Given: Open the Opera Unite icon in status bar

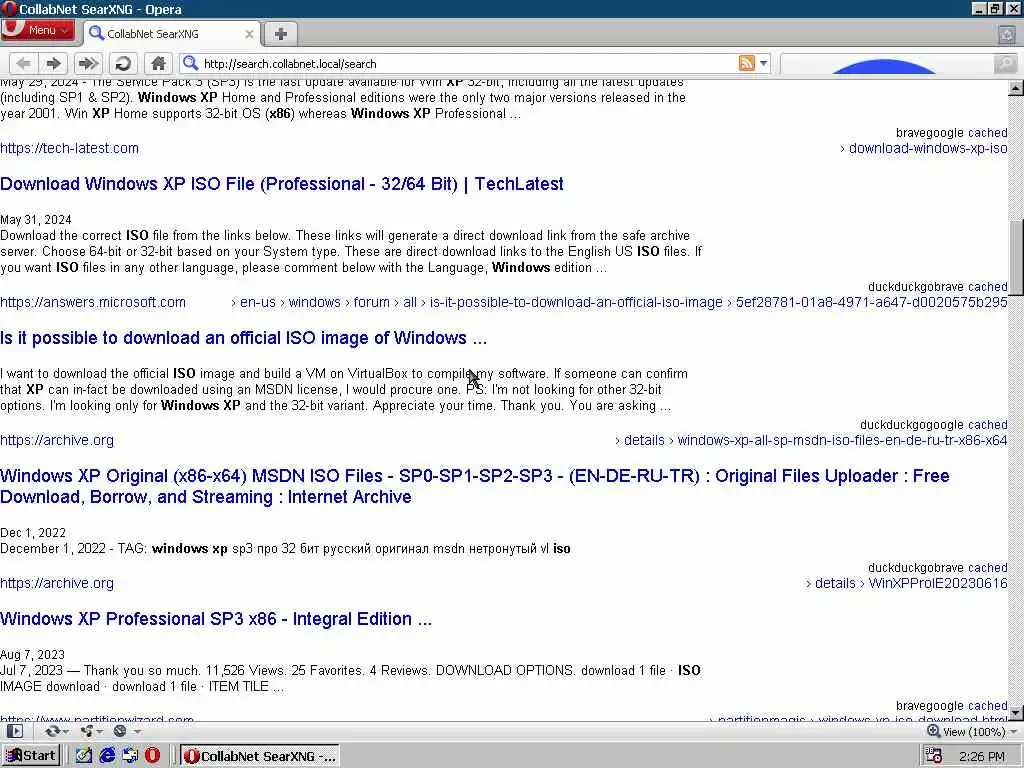Looking at the screenshot, I should [x=86, y=731].
